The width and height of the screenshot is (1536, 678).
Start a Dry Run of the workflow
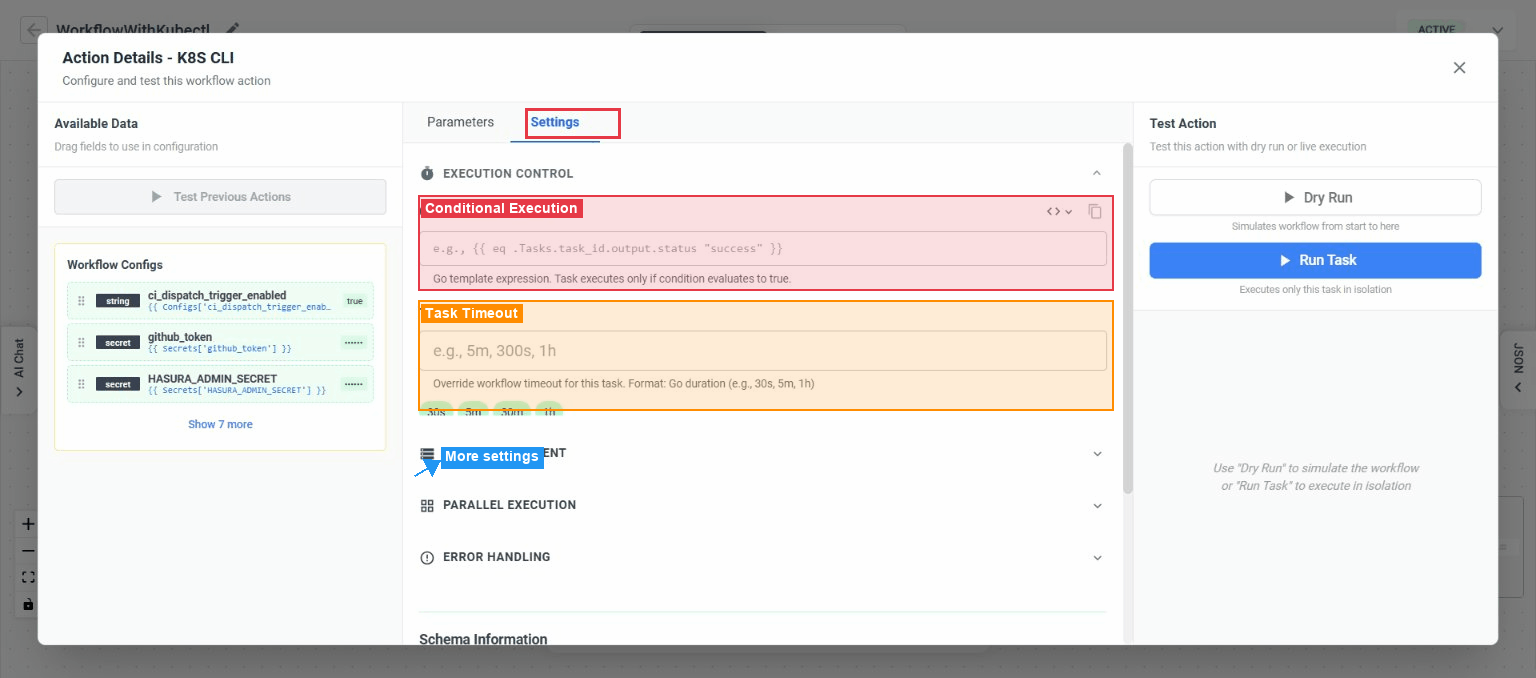point(1315,197)
